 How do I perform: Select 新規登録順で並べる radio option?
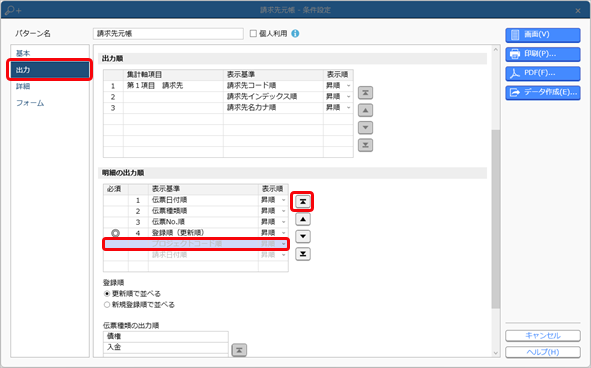click(x=107, y=304)
